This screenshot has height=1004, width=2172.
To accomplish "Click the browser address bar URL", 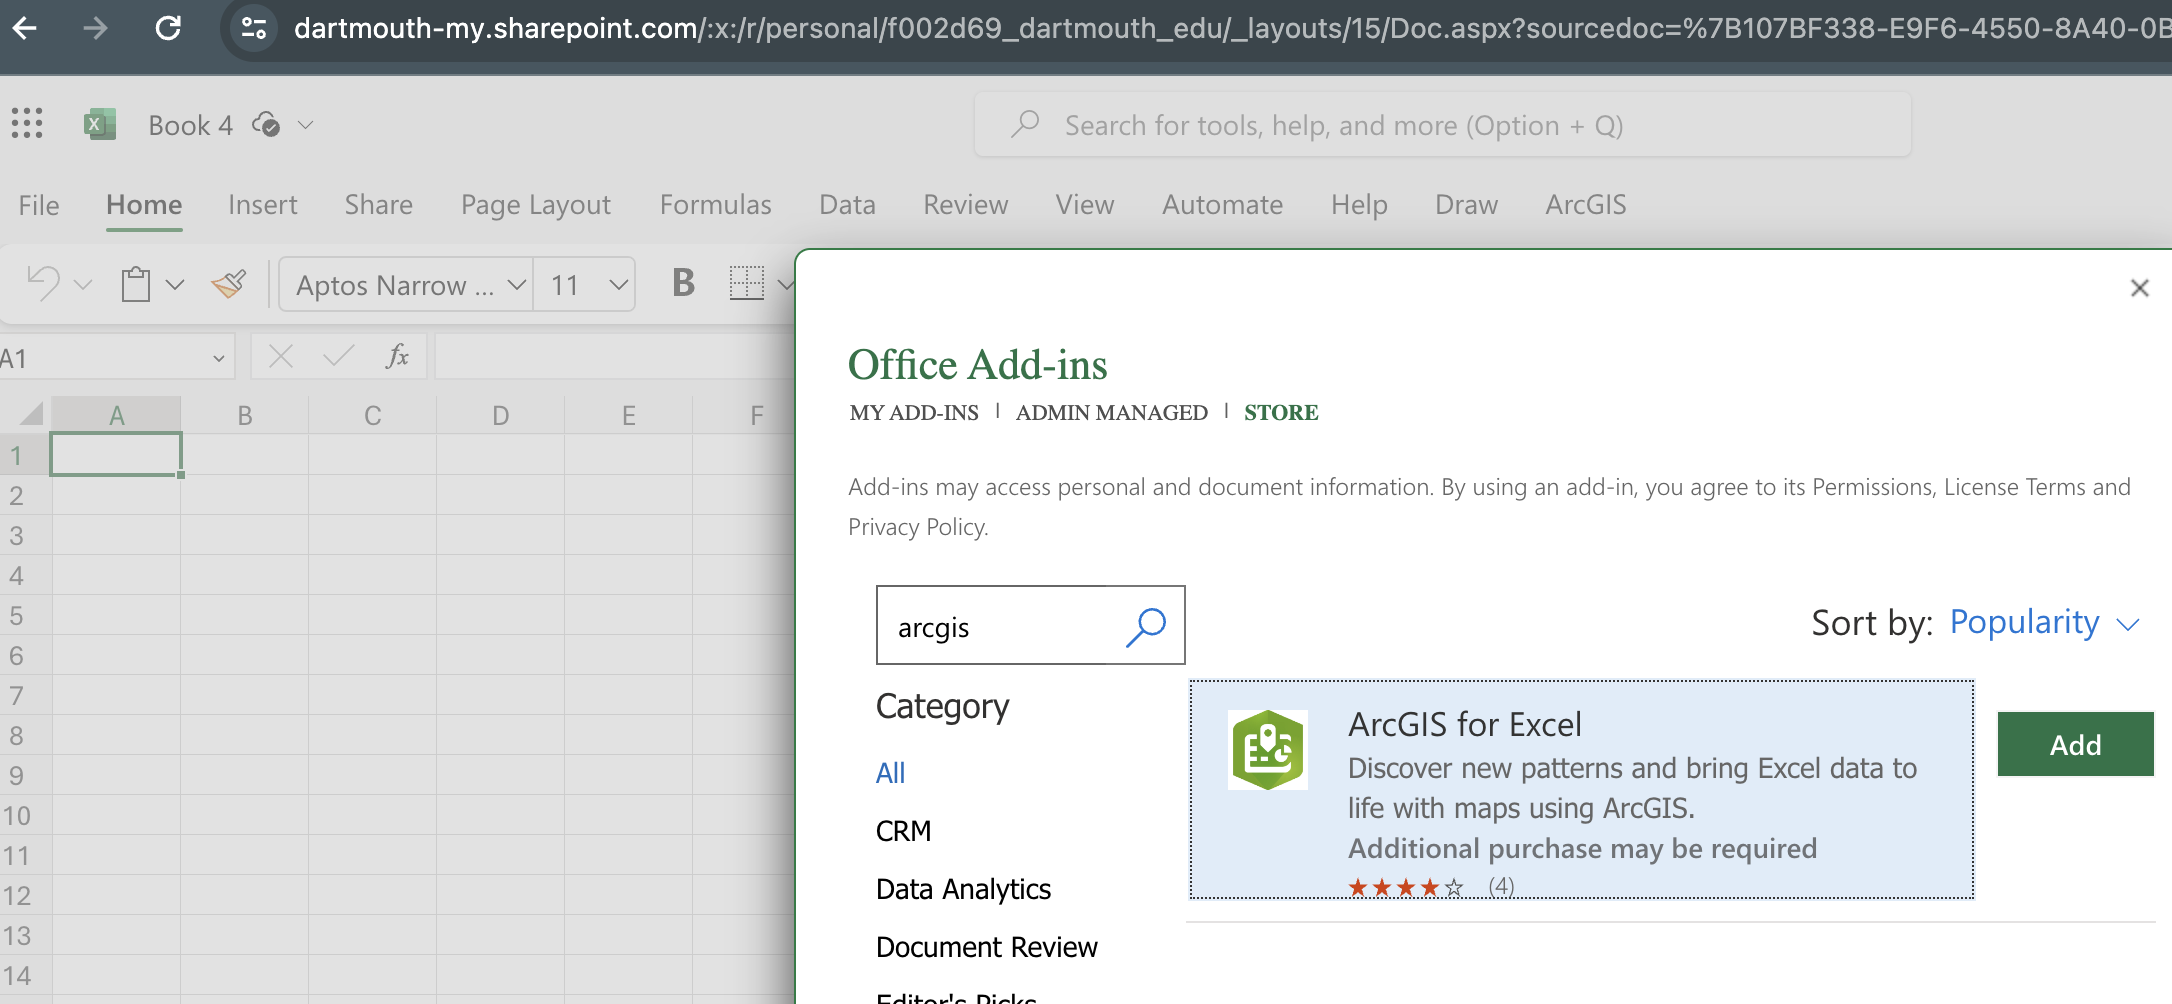I will (x=1232, y=28).
